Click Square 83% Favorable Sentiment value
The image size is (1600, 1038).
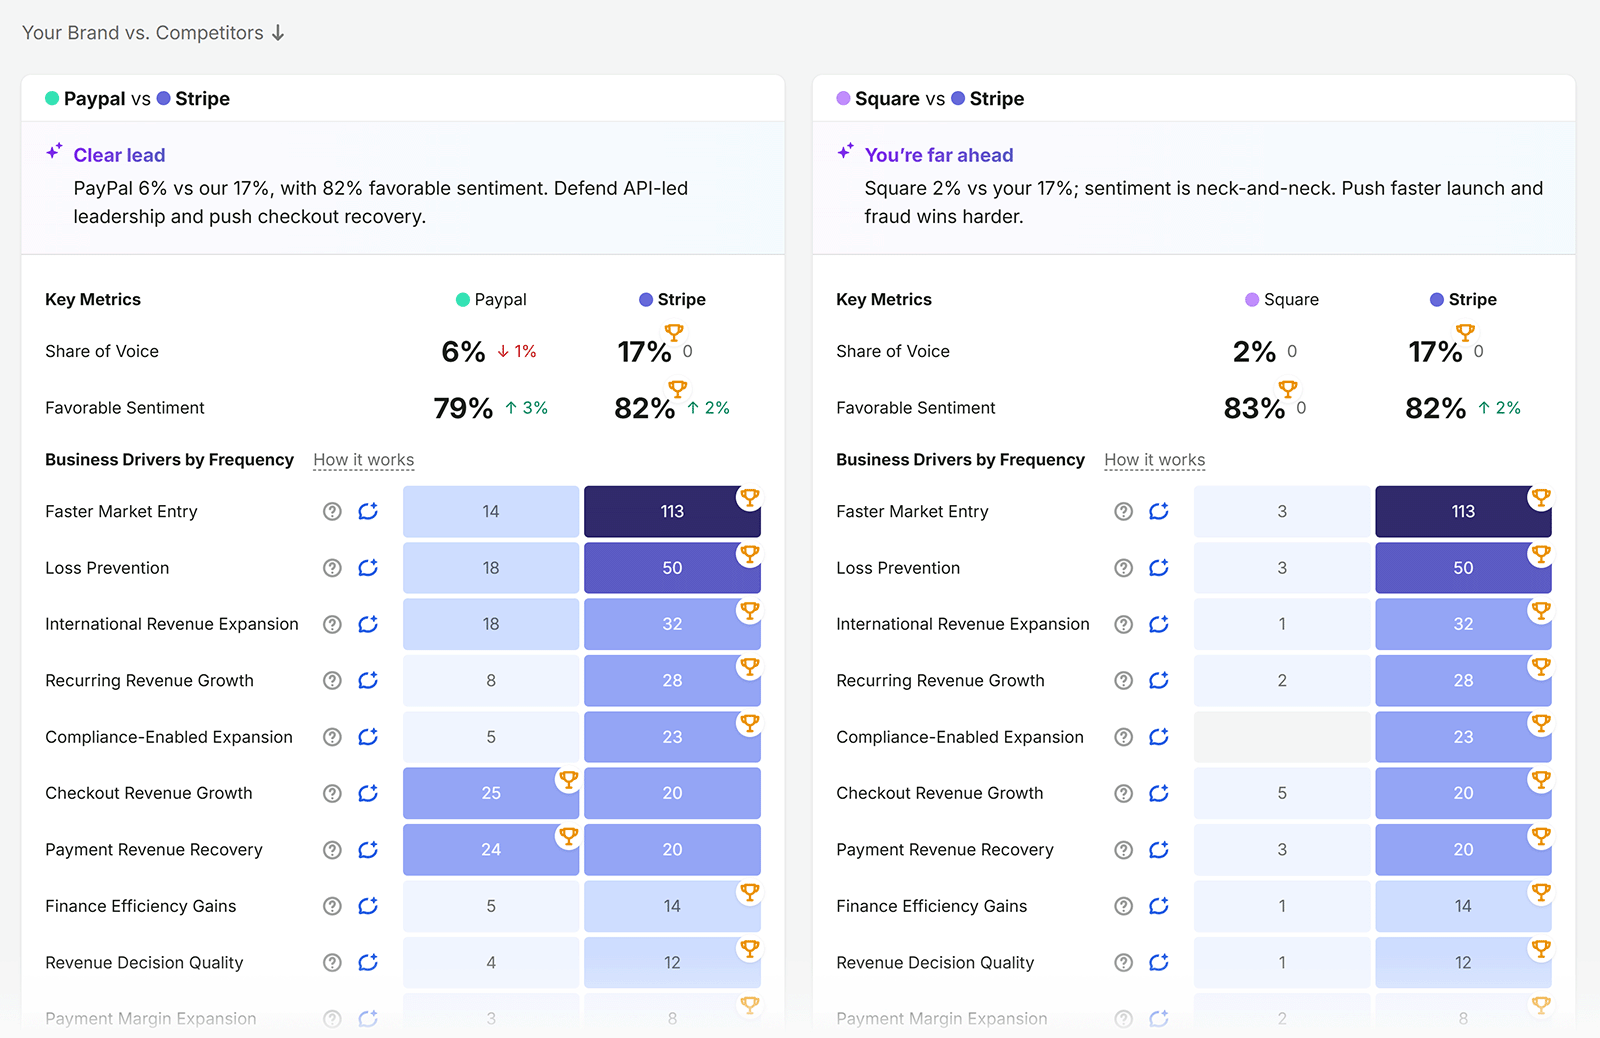(x=1254, y=408)
